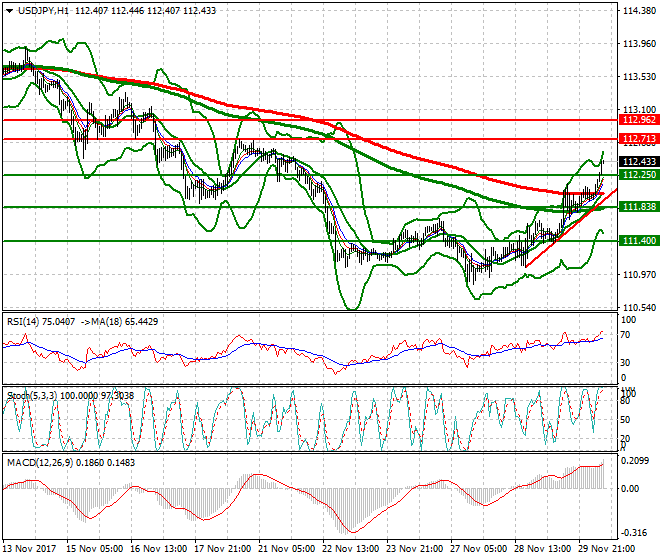Click the MACD scale value 0.2099
Image resolution: width=660 pixels, height=560 pixels.
[636, 461]
